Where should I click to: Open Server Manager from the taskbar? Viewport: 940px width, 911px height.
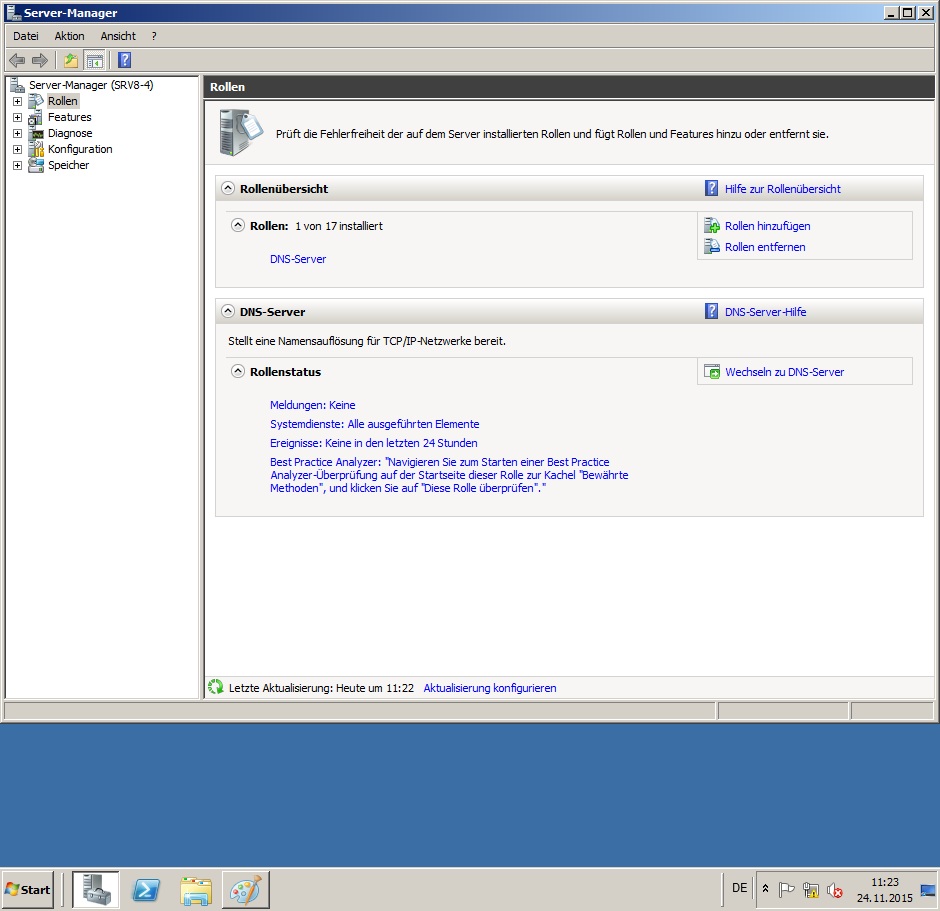[96, 889]
